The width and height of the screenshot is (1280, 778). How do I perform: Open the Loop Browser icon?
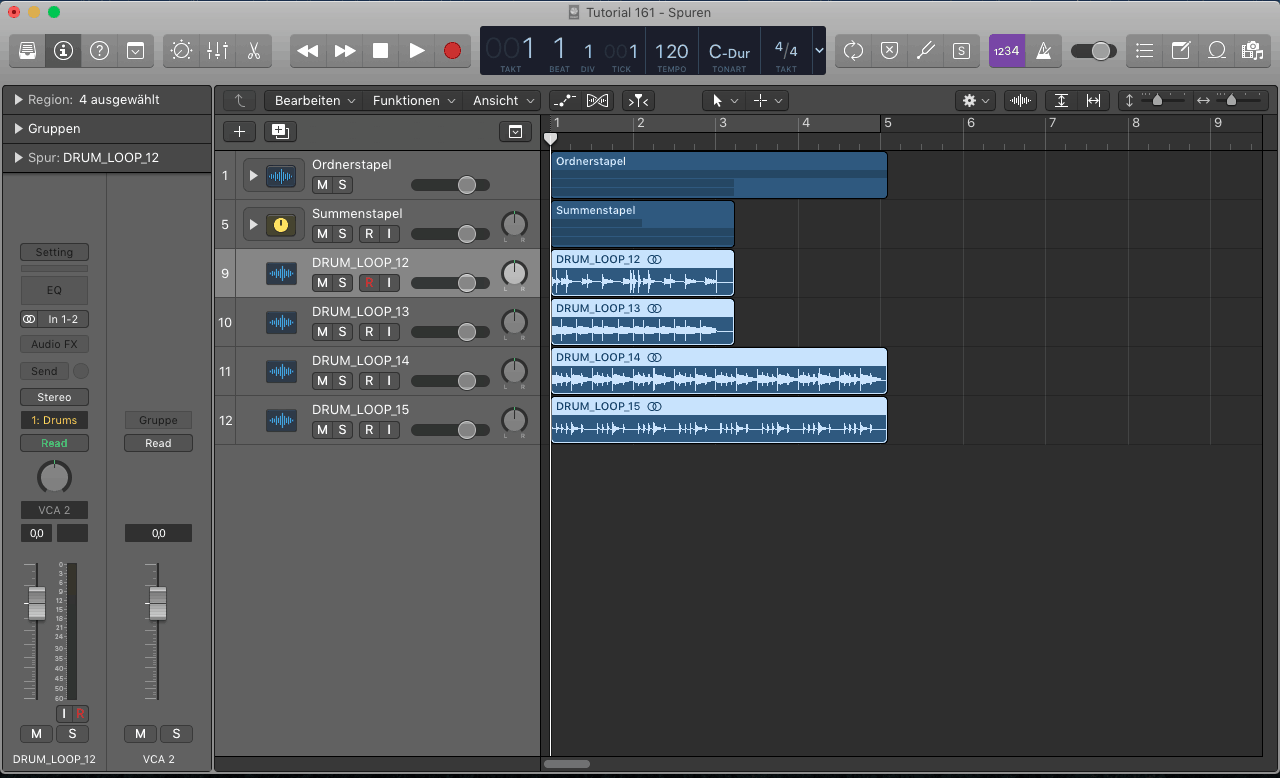point(1217,50)
